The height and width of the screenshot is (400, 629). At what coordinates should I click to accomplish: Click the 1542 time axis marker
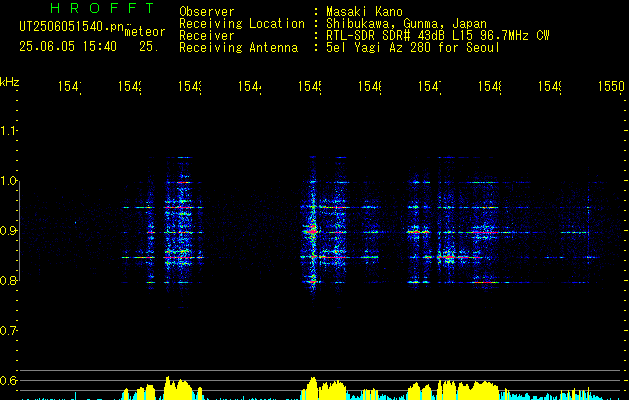point(130,87)
